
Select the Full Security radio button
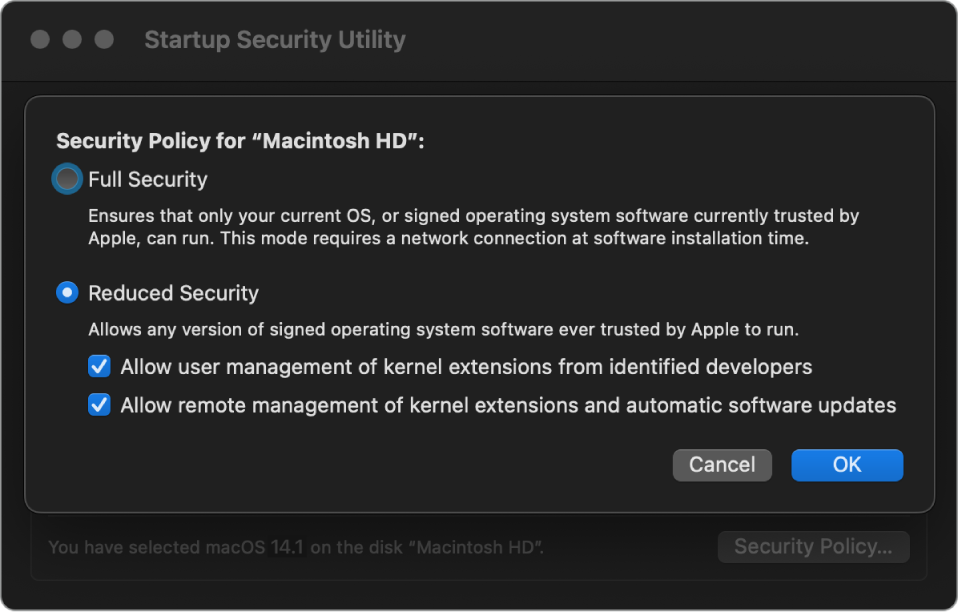(x=66, y=179)
